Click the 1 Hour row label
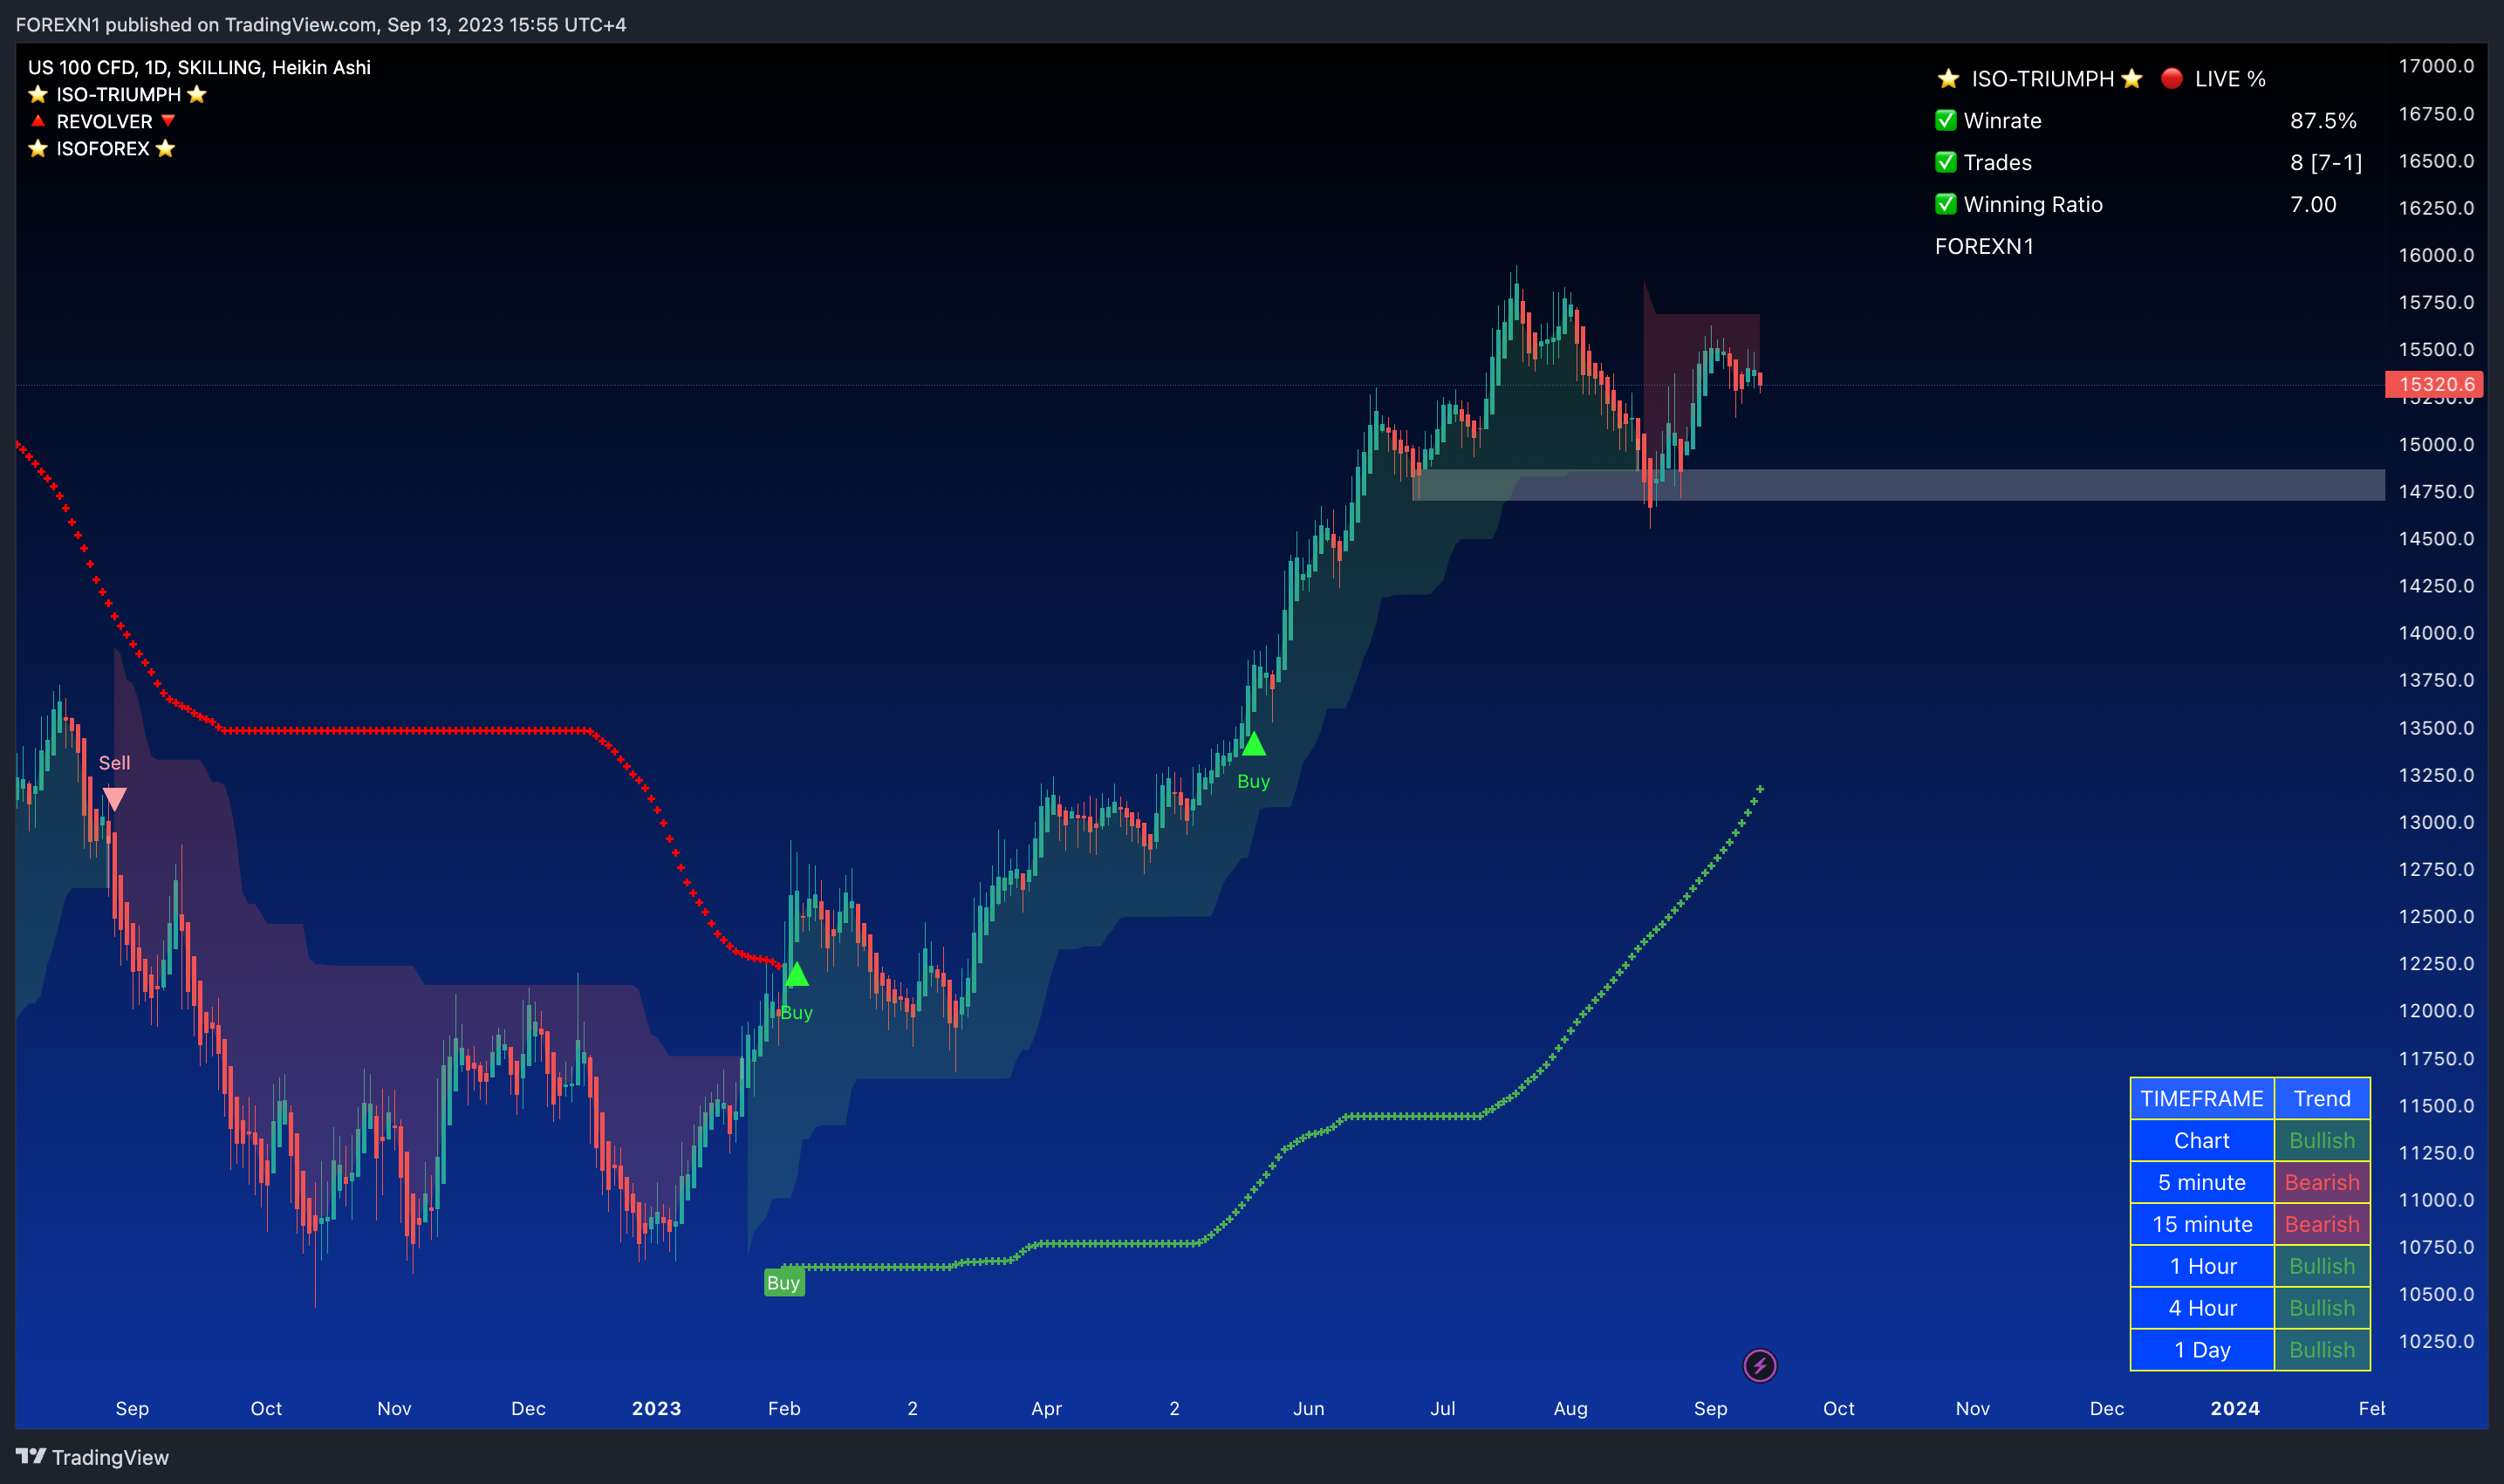This screenshot has height=1484, width=2504. [x=2202, y=1266]
